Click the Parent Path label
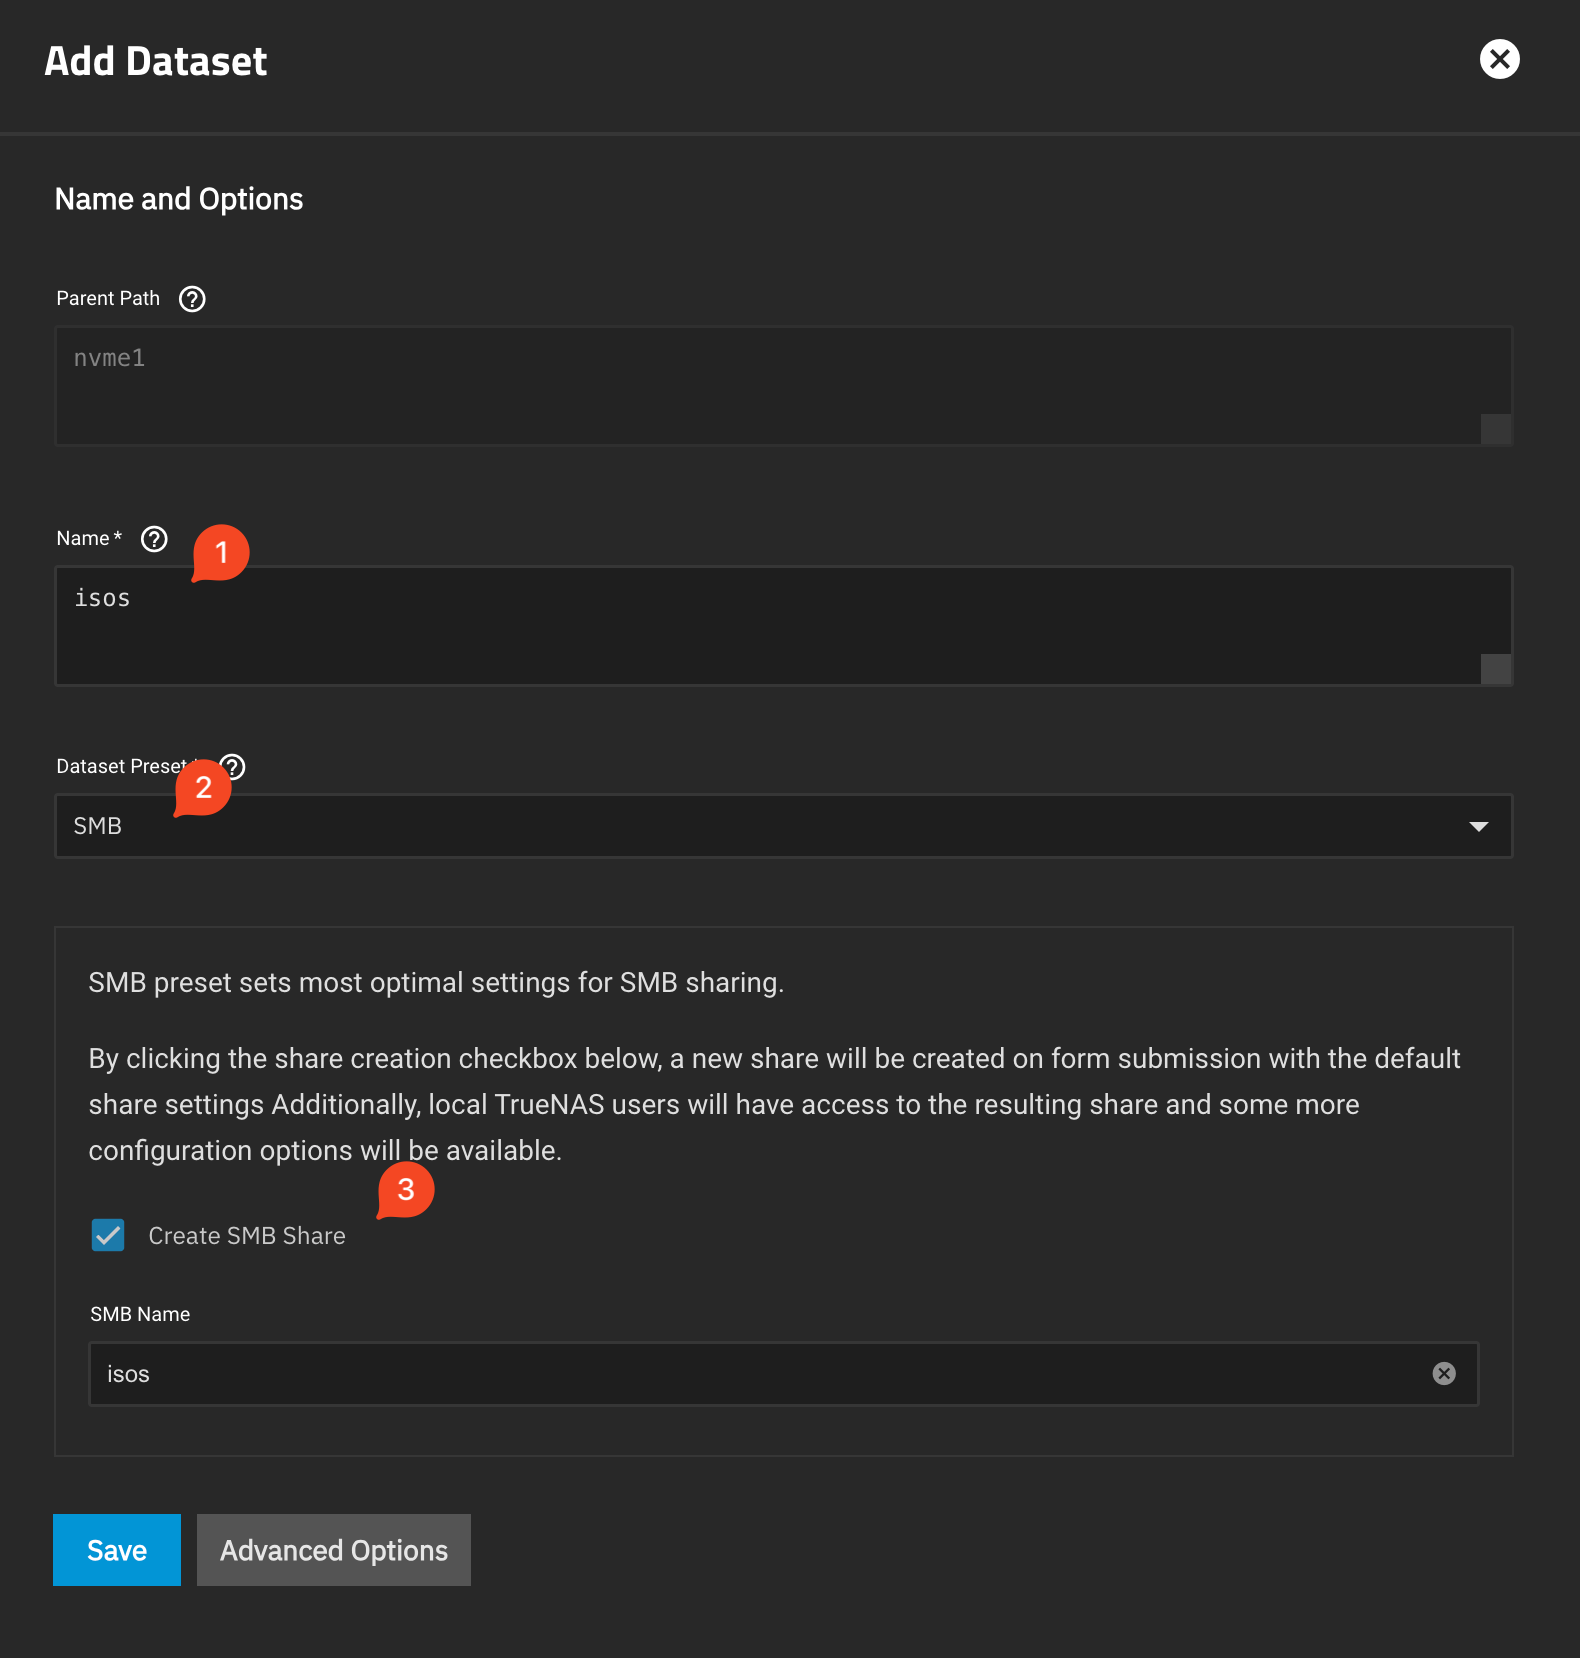 tap(108, 298)
